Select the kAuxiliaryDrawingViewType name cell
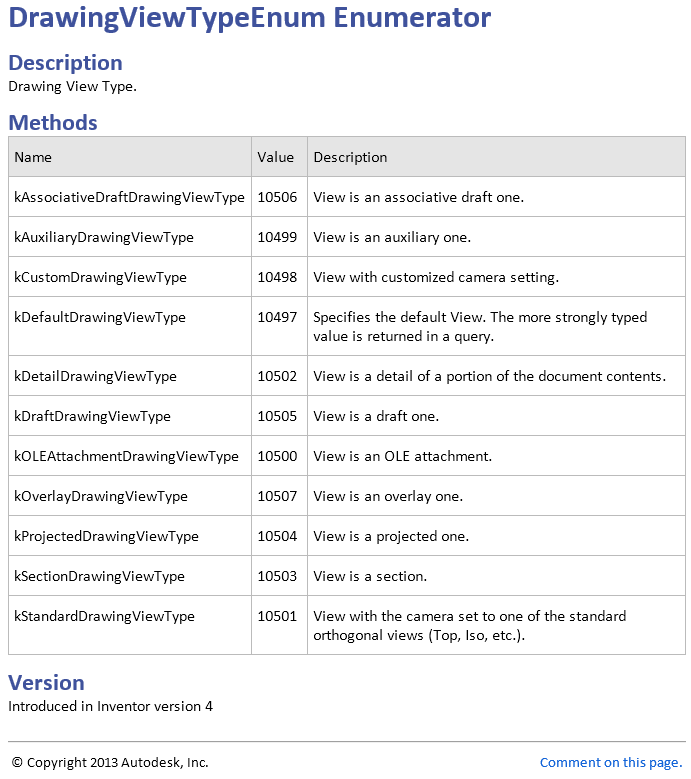This screenshot has width=691, height=779. (x=104, y=237)
